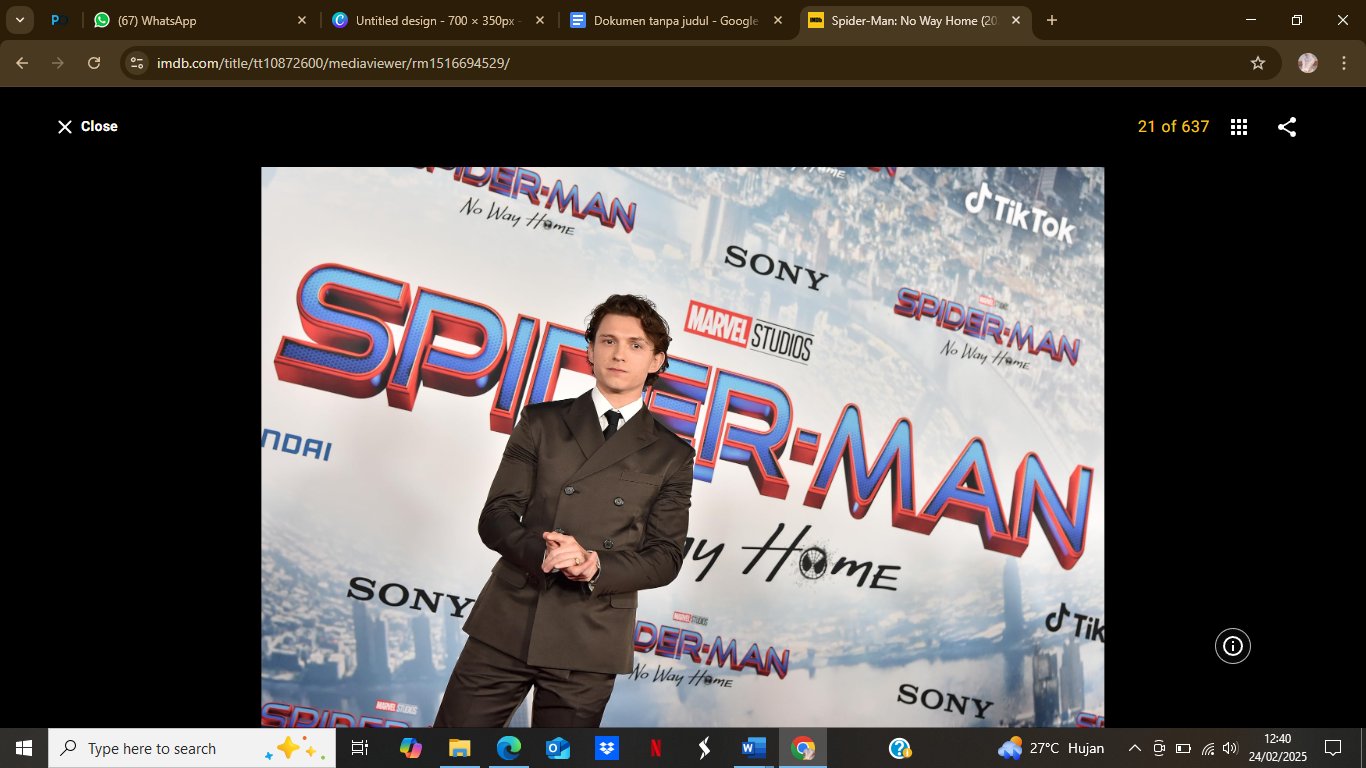Select the Spider-Man: No Way Home tab
The height and width of the screenshot is (768, 1366).
coord(914,20)
